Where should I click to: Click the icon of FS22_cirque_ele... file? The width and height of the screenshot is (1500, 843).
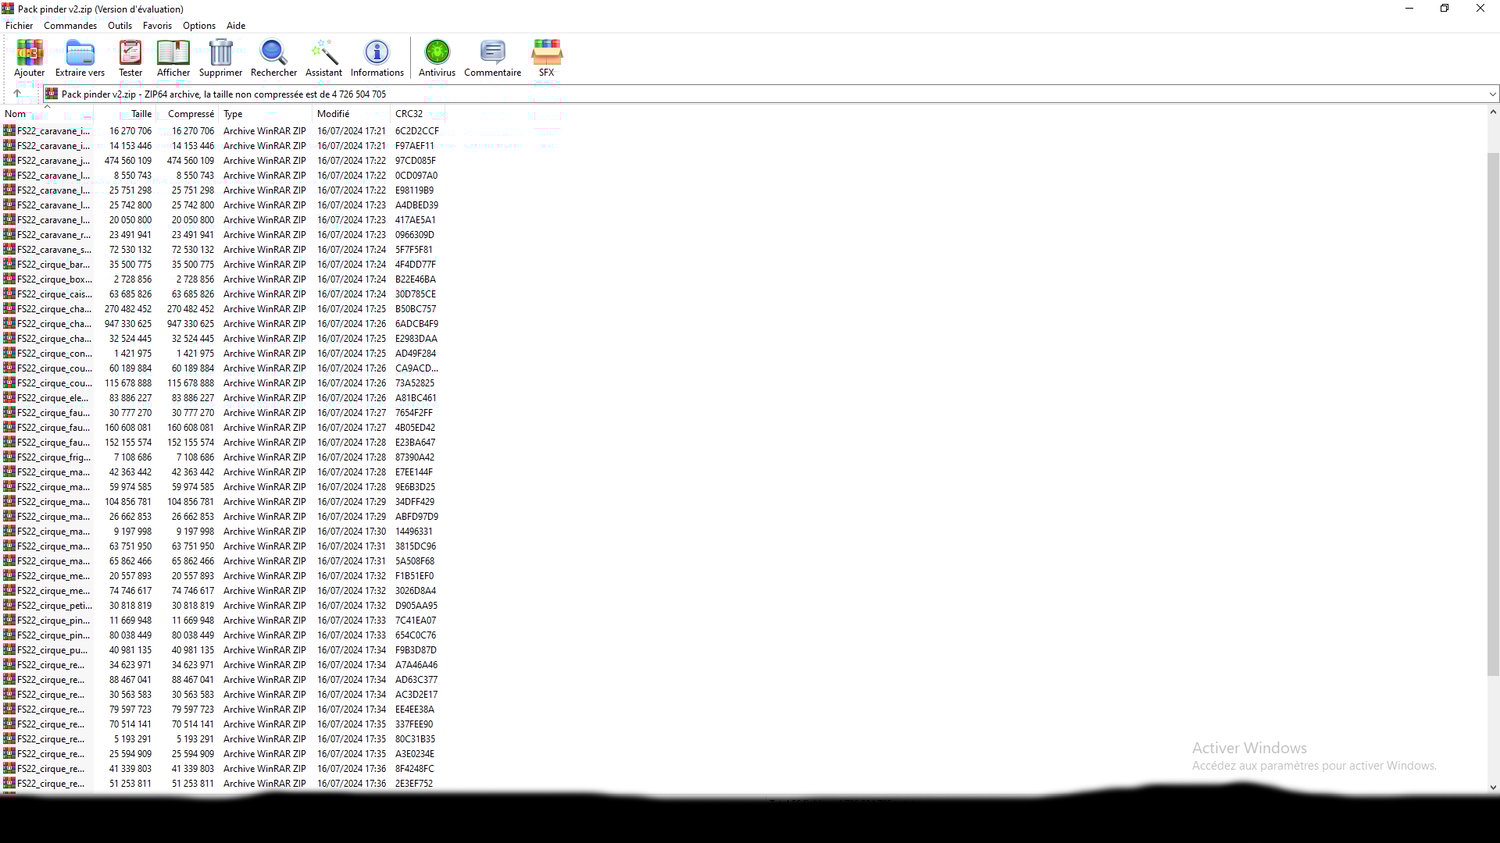(9, 398)
